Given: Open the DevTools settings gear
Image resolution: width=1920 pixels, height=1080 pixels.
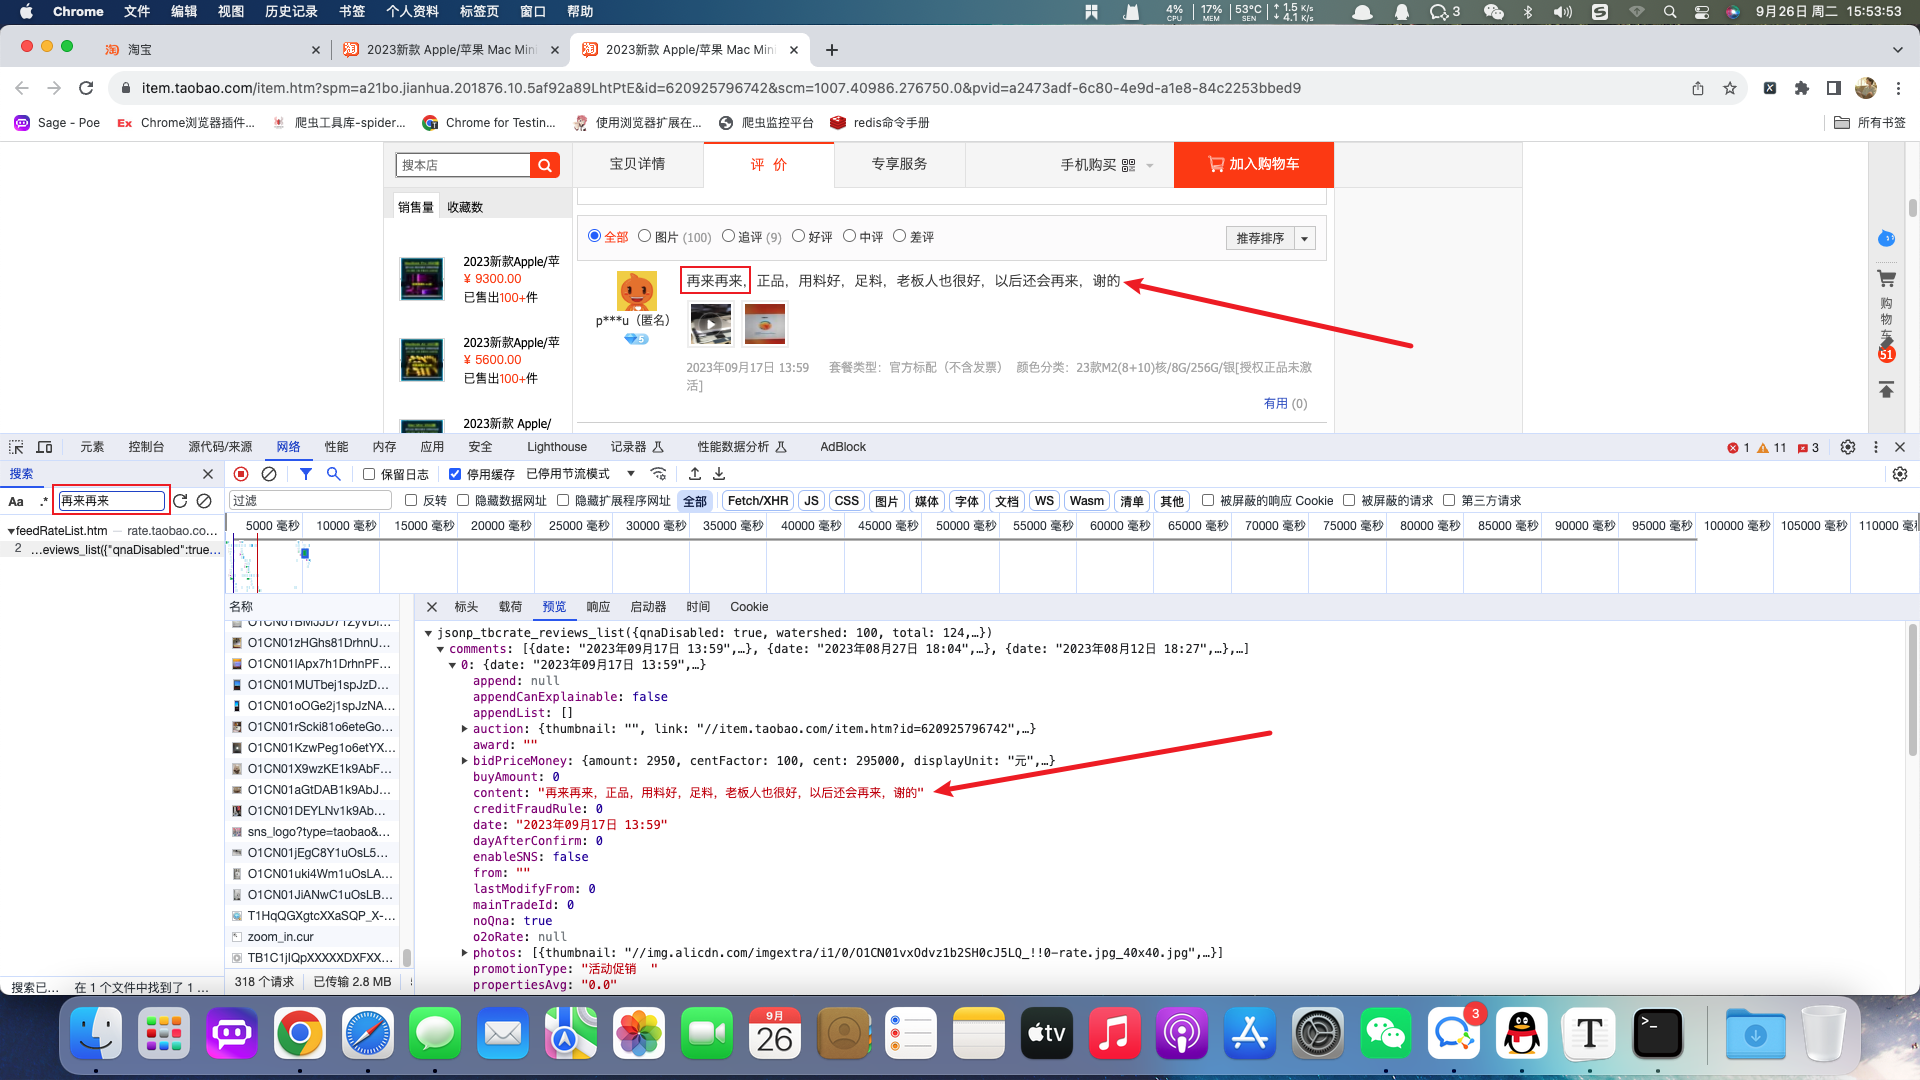Looking at the screenshot, I should (x=1848, y=447).
